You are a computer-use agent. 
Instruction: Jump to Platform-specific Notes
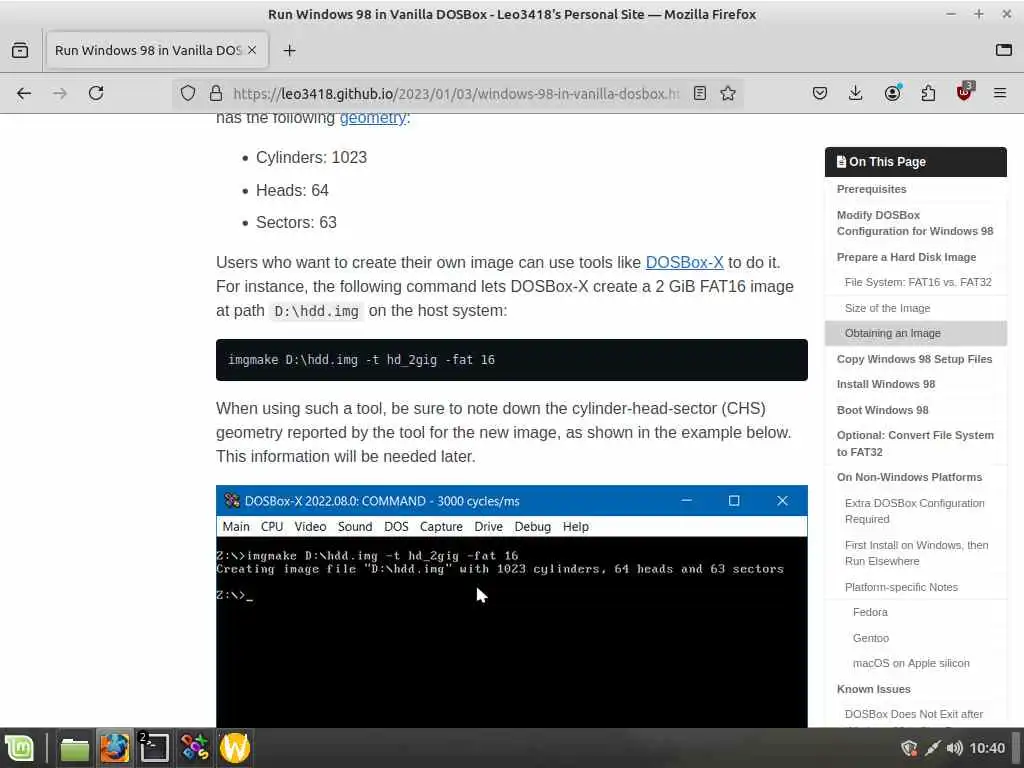(901, 587)
